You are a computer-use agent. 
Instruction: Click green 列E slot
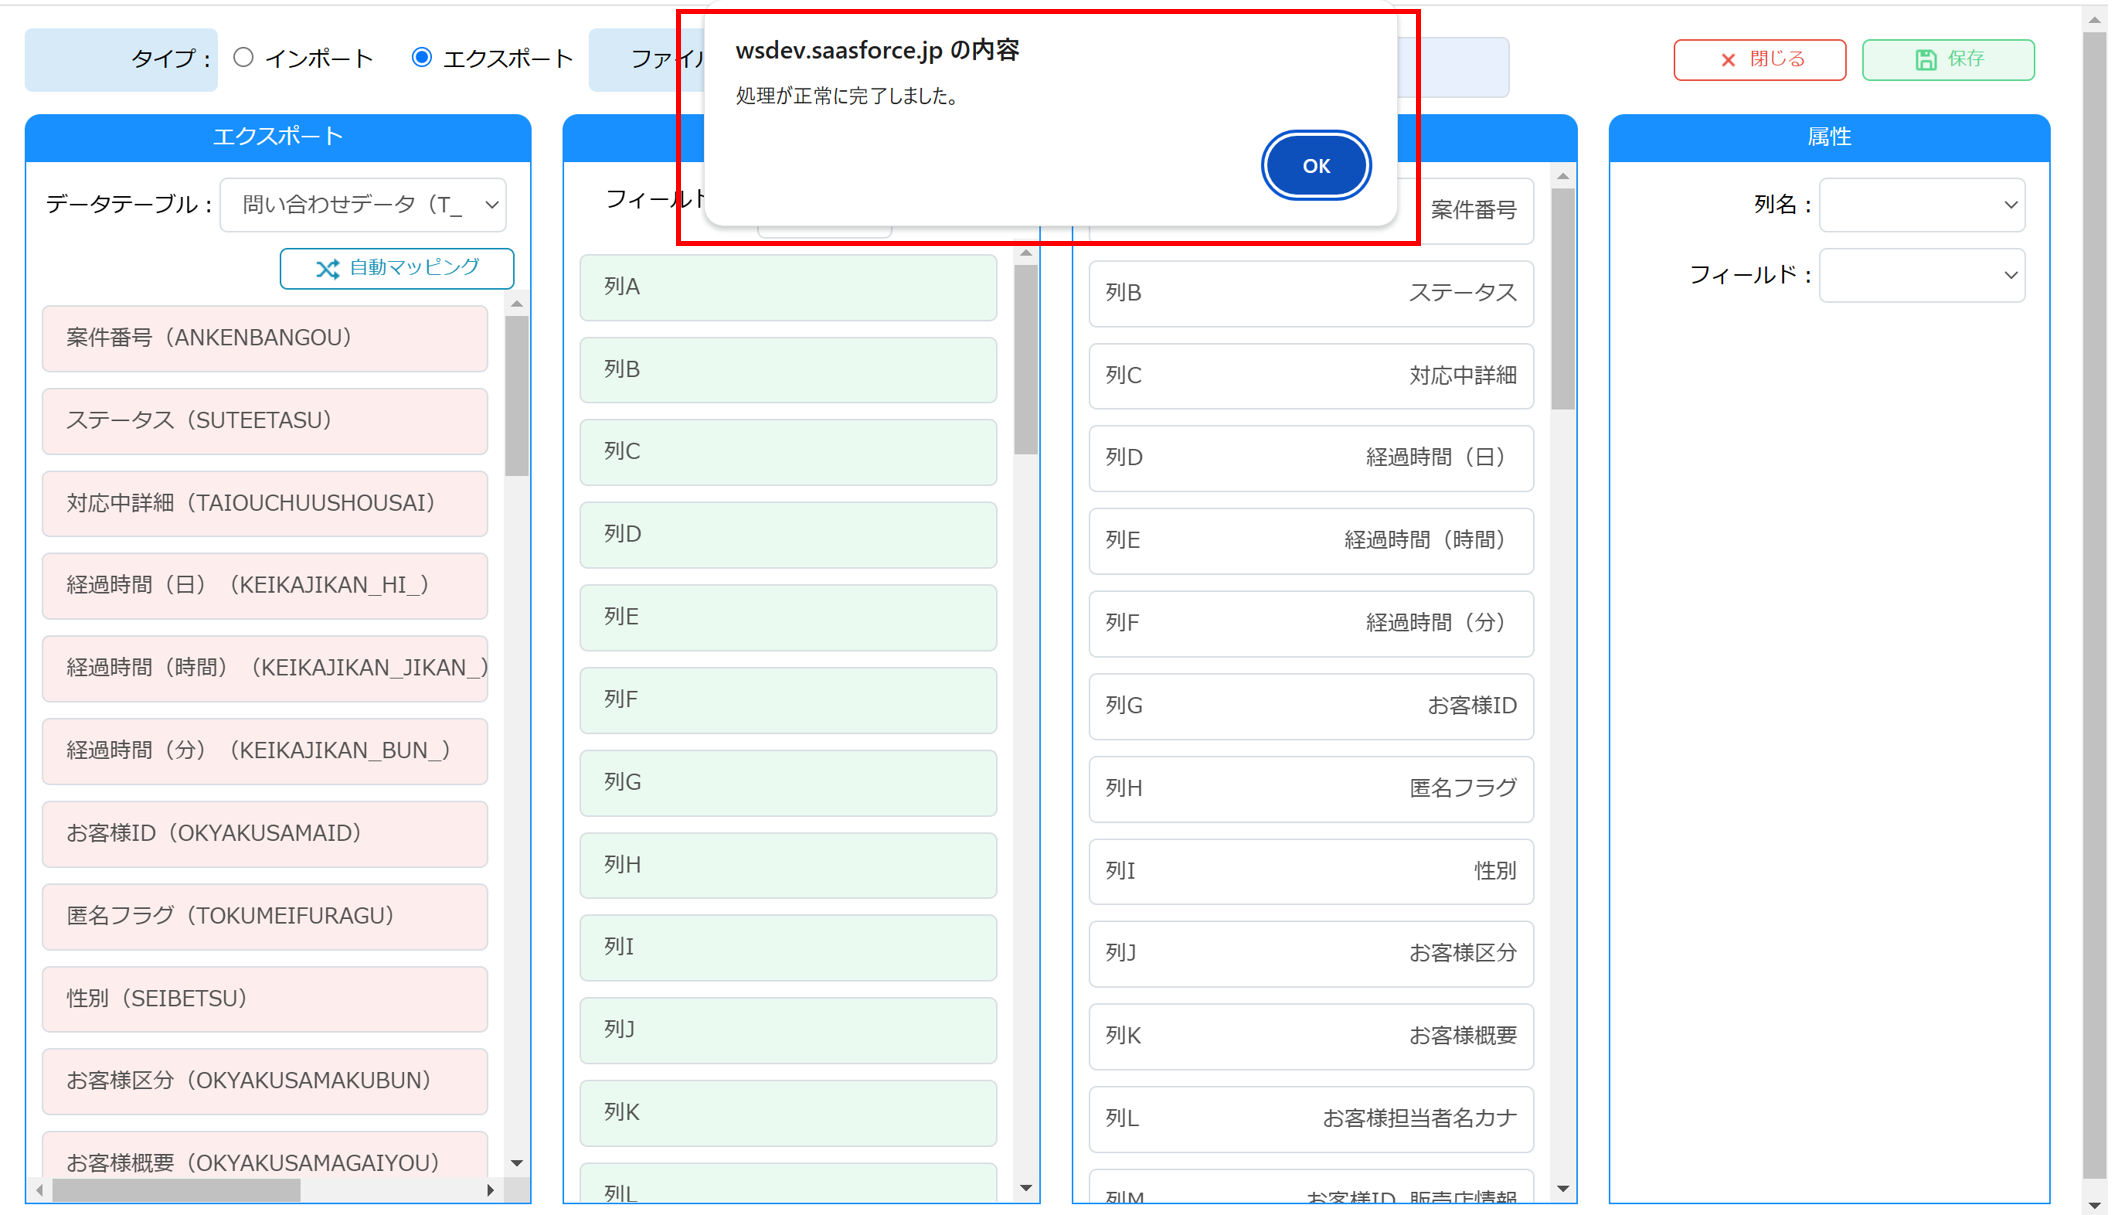(788, 618)
